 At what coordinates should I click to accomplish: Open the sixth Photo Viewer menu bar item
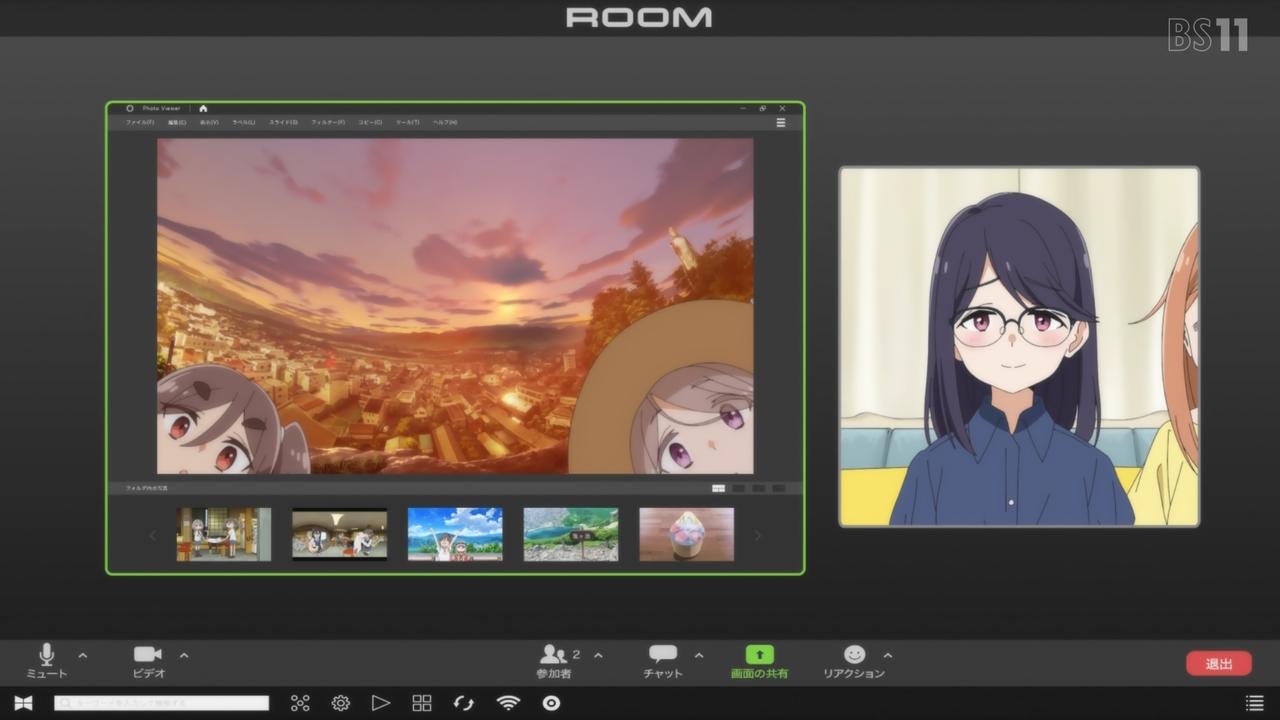[328, 122]
